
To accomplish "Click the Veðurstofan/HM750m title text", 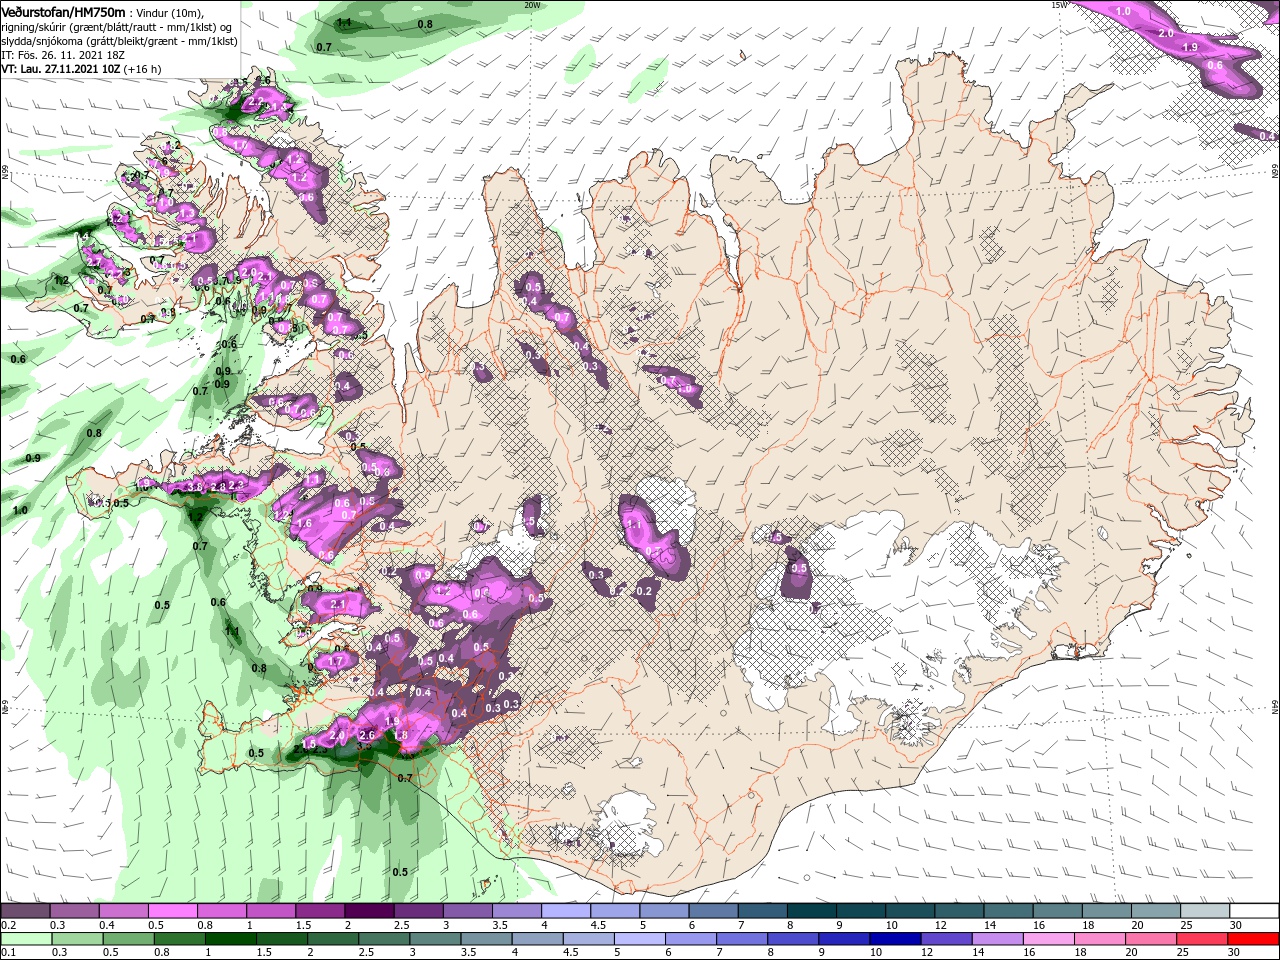I will point(63,11).
